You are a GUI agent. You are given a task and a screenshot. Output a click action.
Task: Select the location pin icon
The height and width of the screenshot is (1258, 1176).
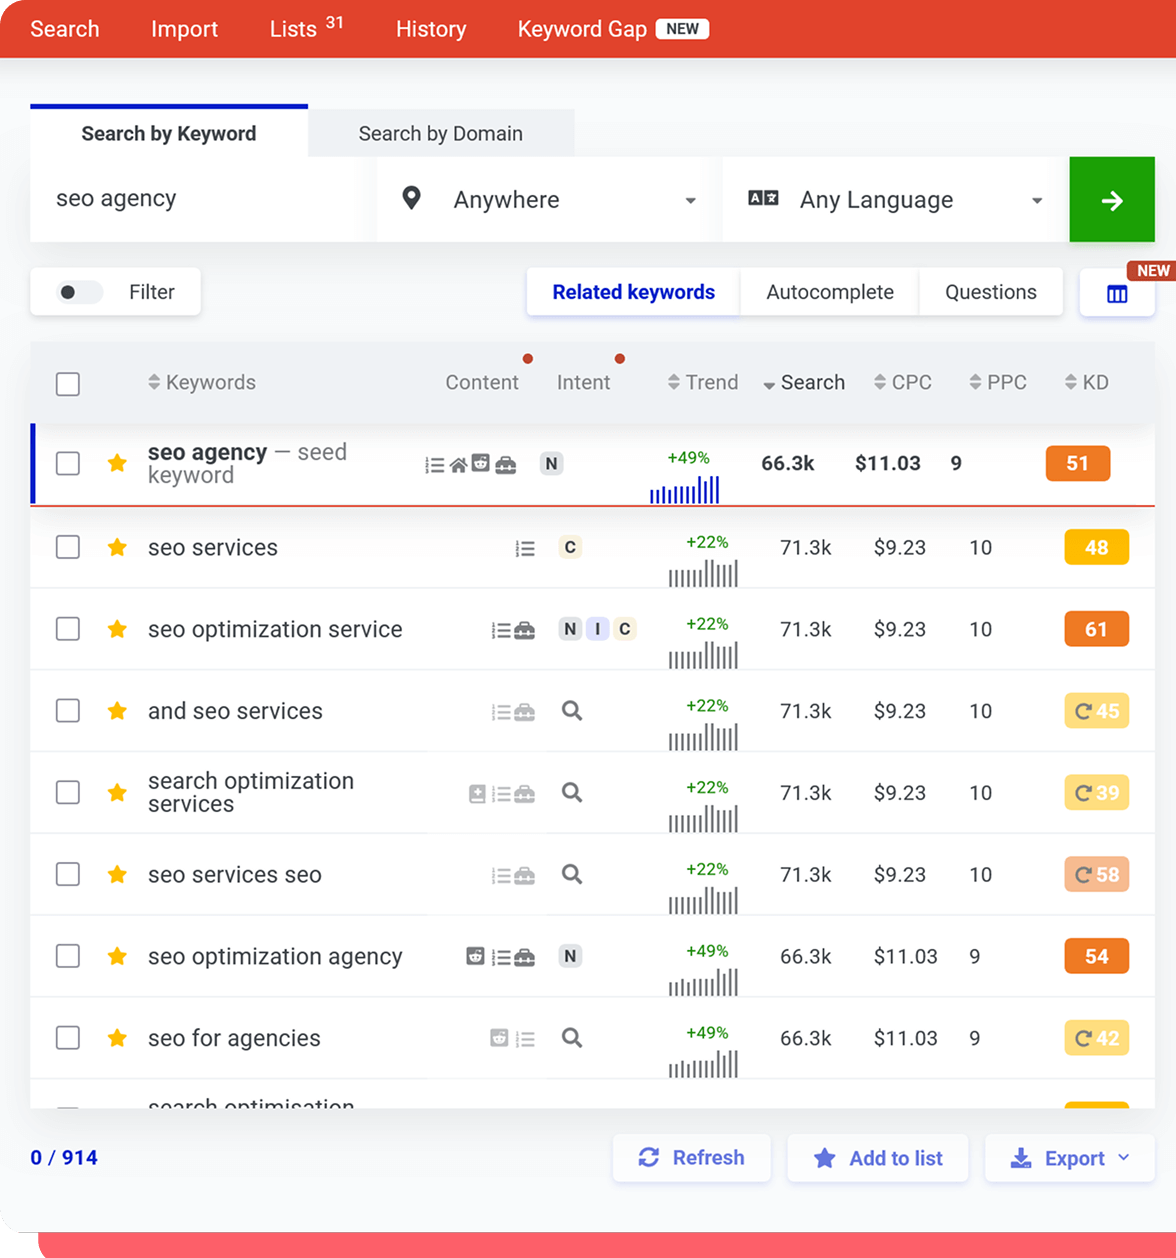pos(410,198)
